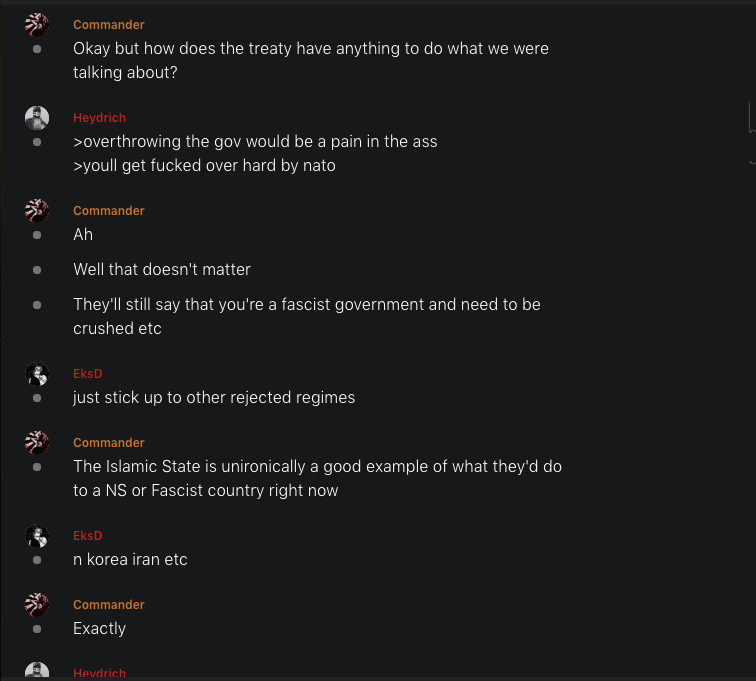Click Commander username above Islamic State message
The height and width of the screenshot is (681, 756).
tap(109, 442)
